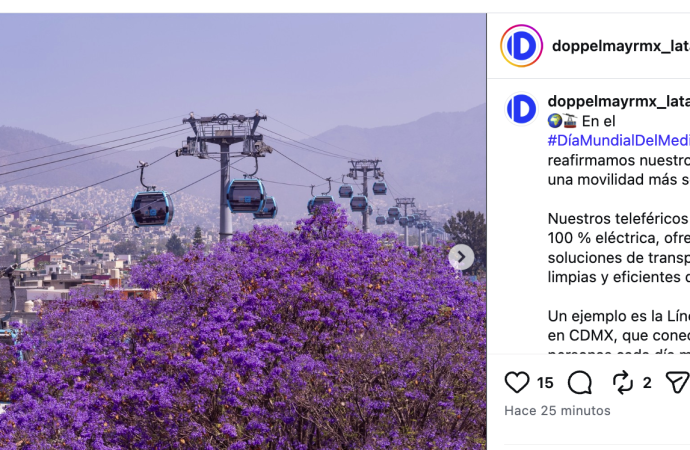Click caption line 'Nuestros teleféricos'
This screenshot has height=450, width=690.
[618, 219]
